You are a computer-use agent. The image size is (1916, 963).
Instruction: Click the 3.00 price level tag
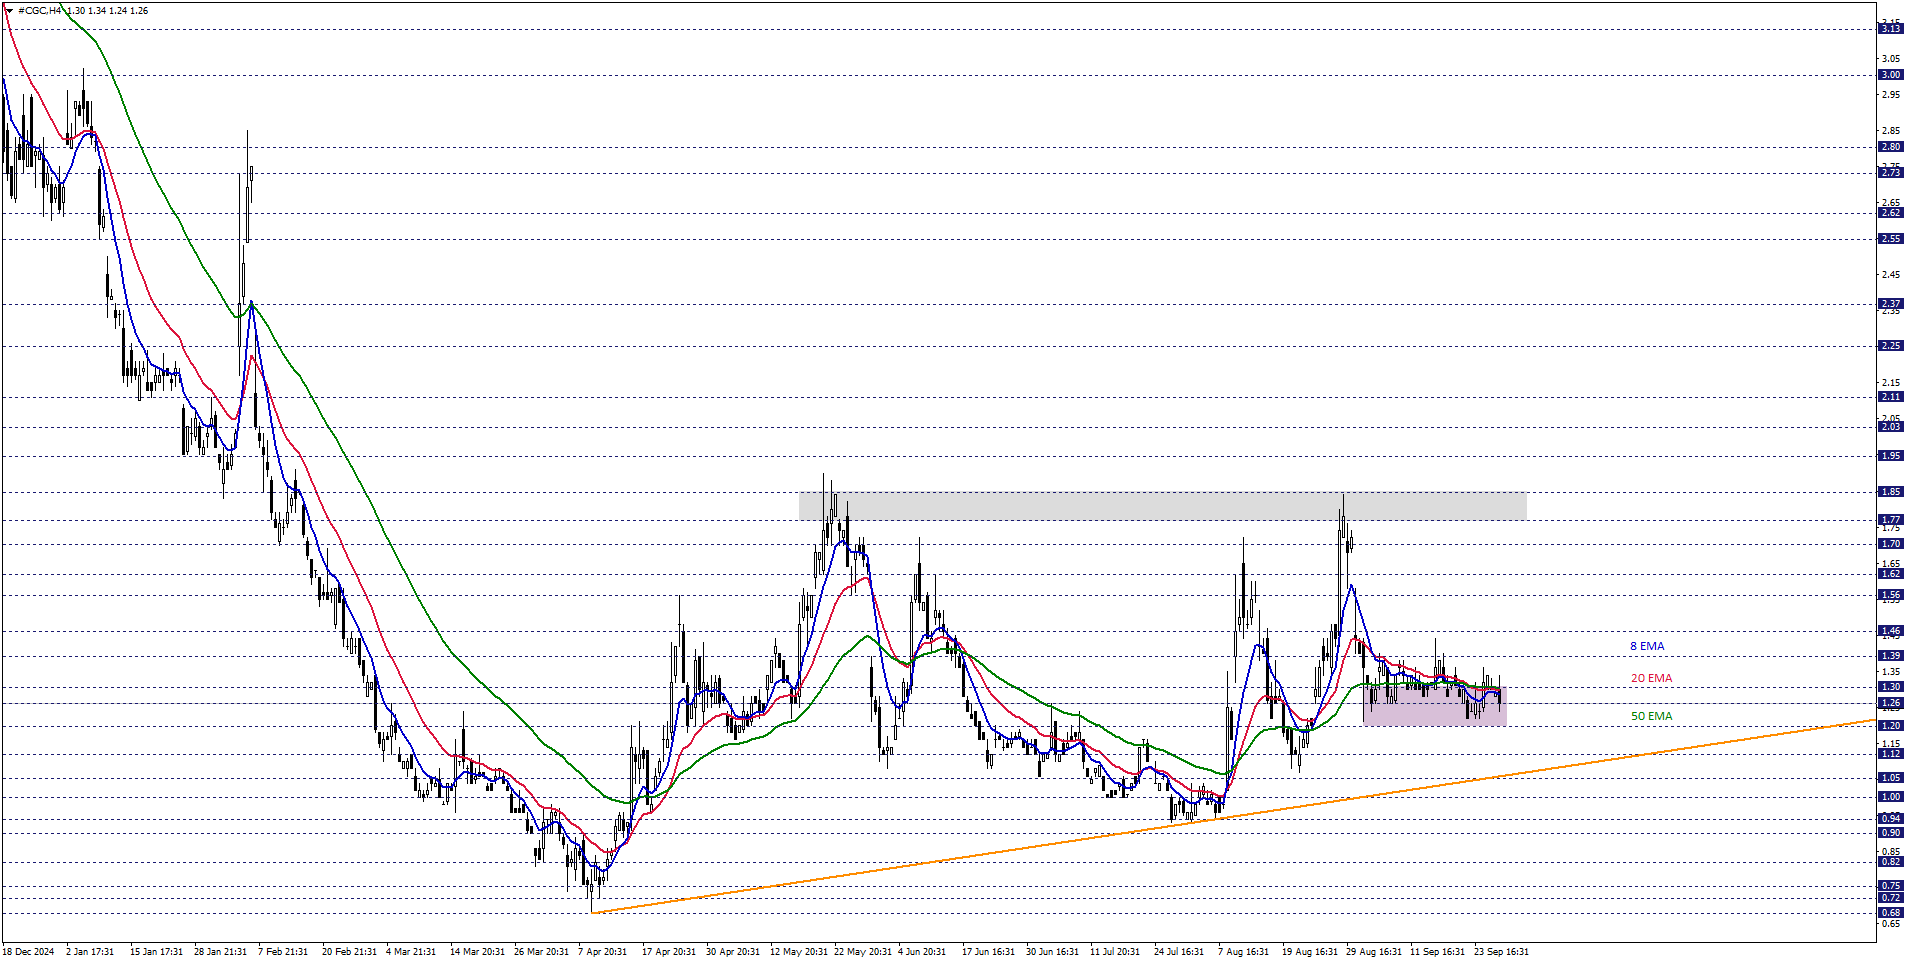pos(1890,75)
